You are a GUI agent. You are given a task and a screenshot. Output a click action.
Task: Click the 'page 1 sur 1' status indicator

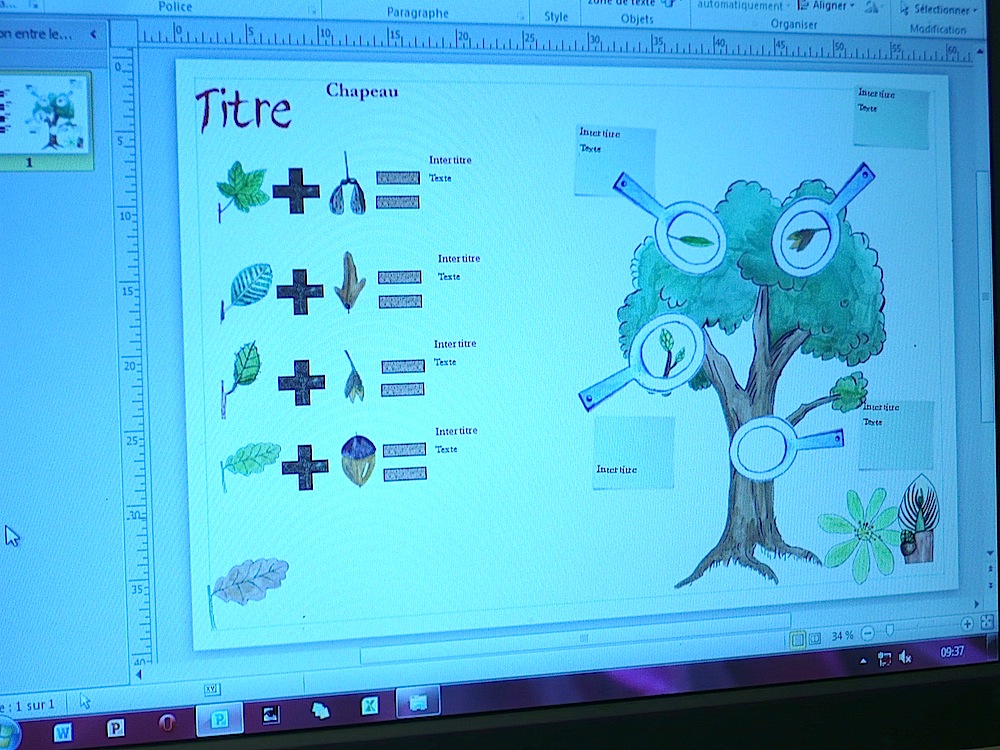click(x=29, y=705)
